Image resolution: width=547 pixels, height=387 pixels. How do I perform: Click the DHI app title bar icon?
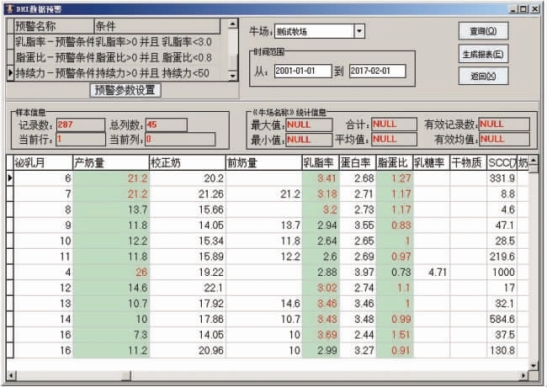10,9
